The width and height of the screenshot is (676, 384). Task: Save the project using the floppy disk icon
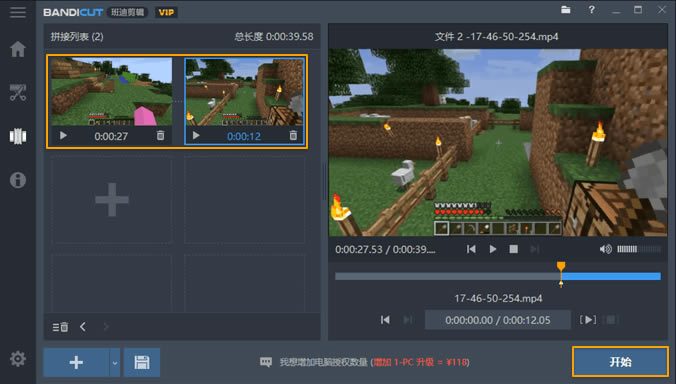tap(142, 362)
